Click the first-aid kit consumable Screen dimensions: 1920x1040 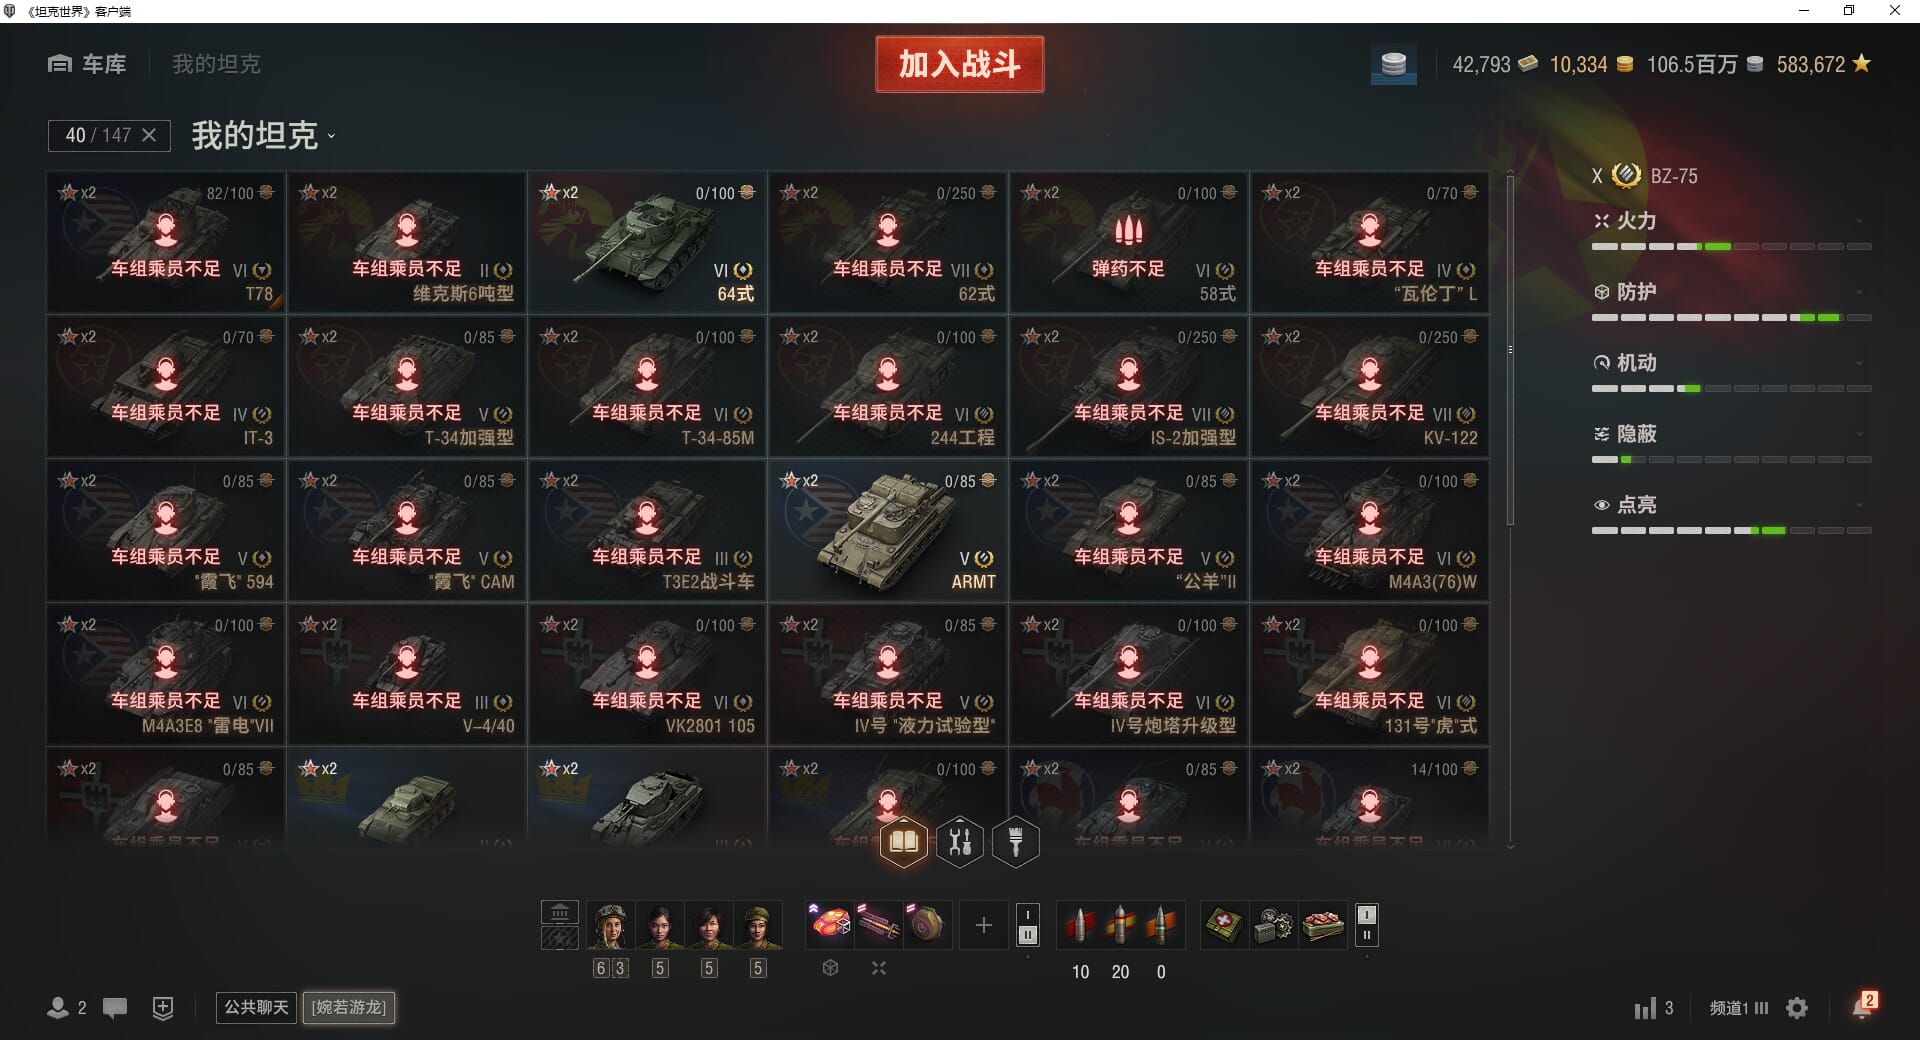[1223, 925]
